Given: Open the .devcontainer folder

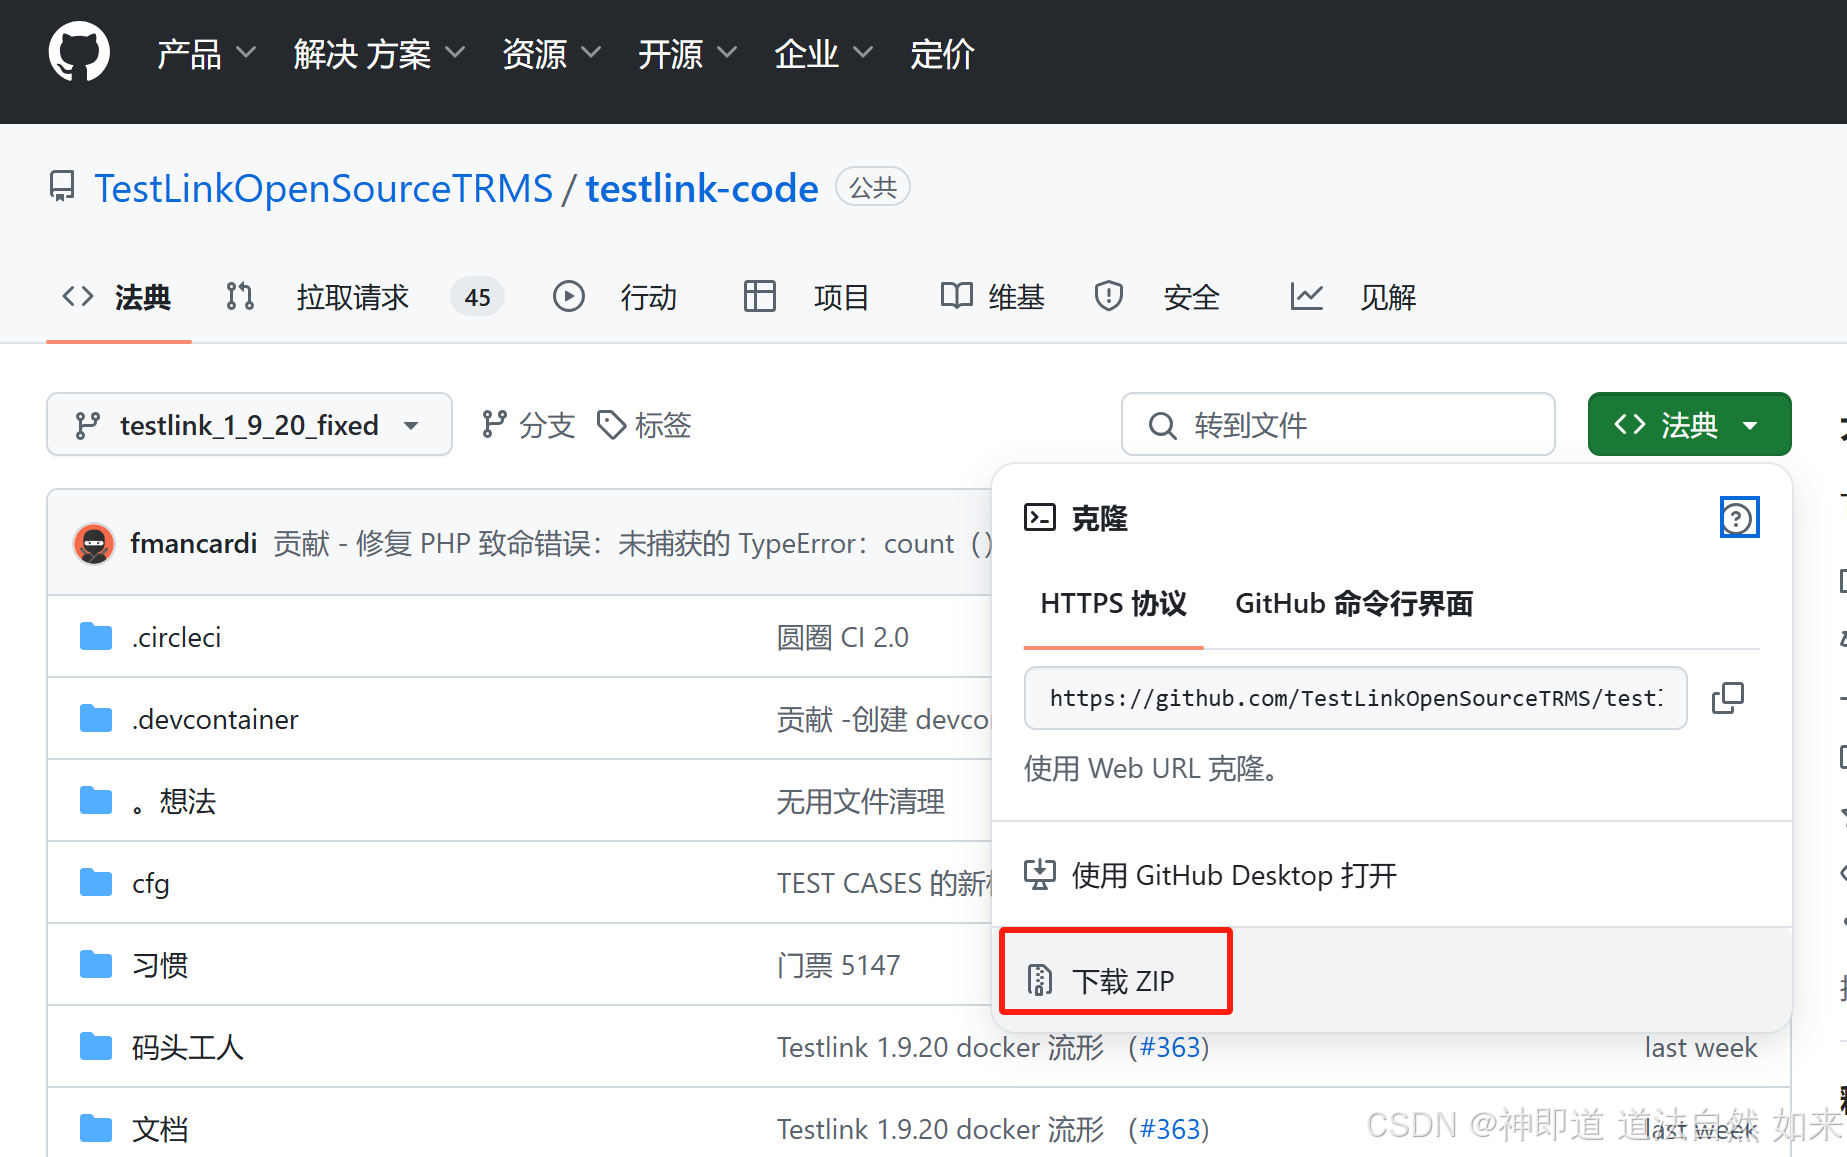Looking at the screenshot, I should [215, 719].
